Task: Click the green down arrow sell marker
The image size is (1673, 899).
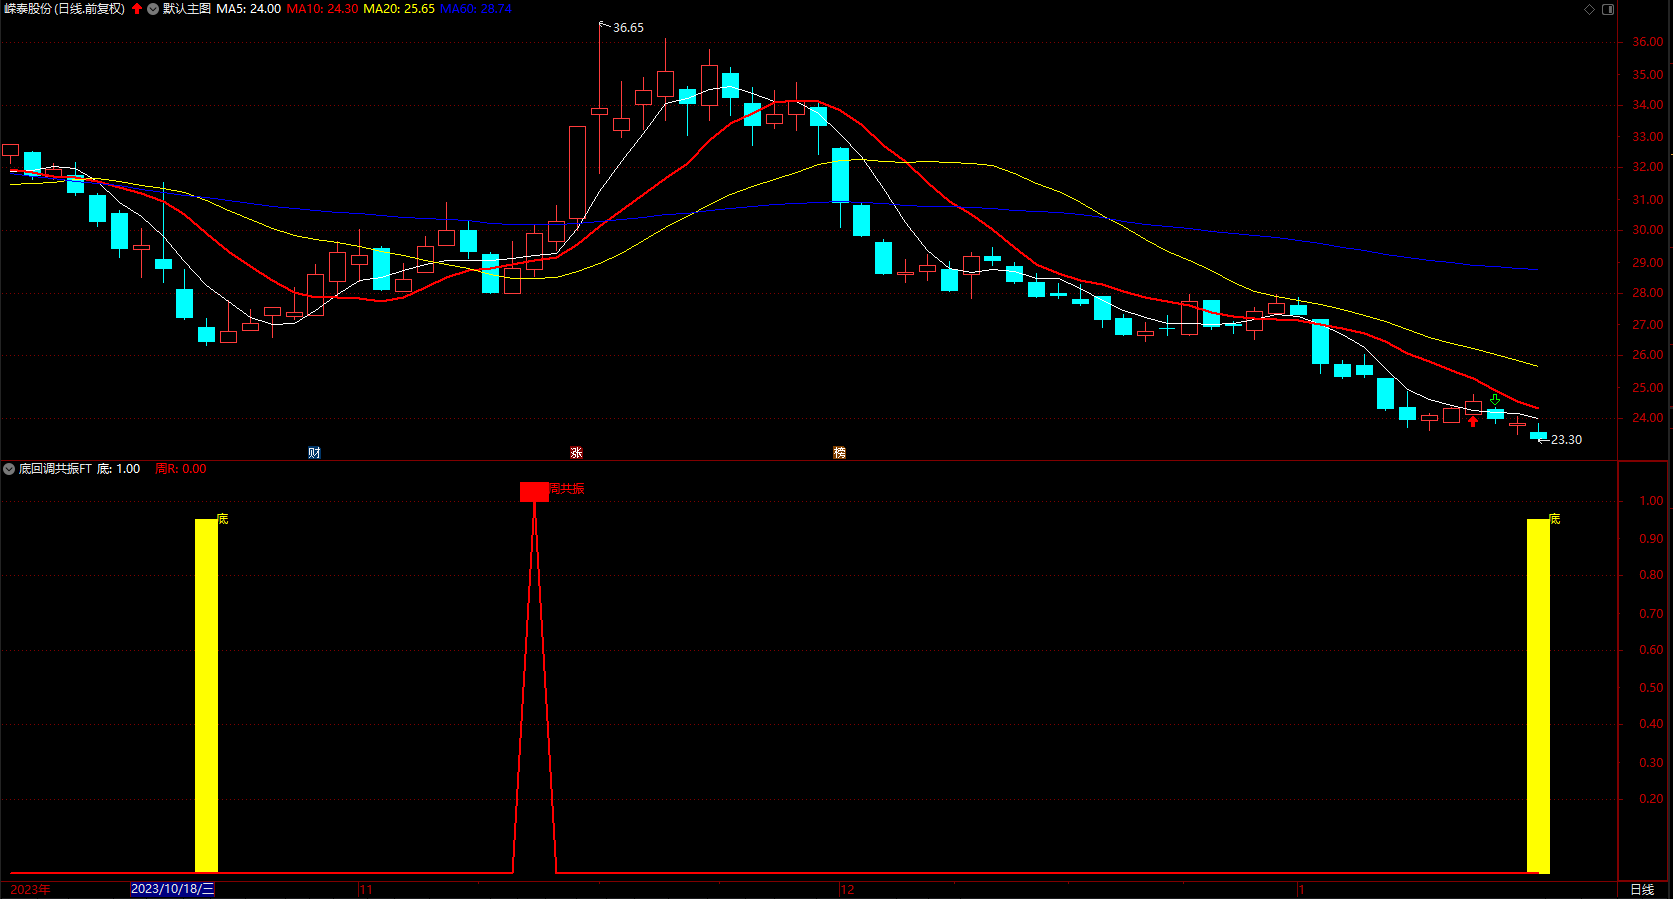Action: (1494, 400)
